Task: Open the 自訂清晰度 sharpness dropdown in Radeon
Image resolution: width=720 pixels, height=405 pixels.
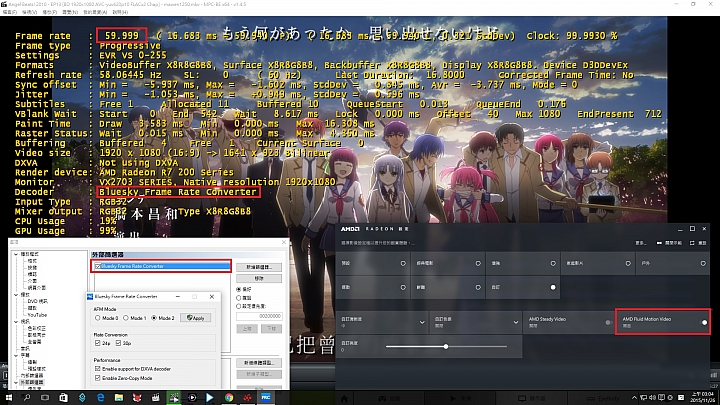Action: 422,322
